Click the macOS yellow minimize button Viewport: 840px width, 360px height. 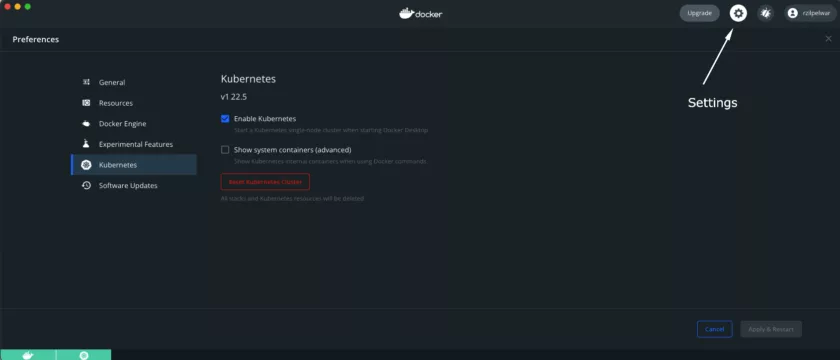tap(18, 6)
